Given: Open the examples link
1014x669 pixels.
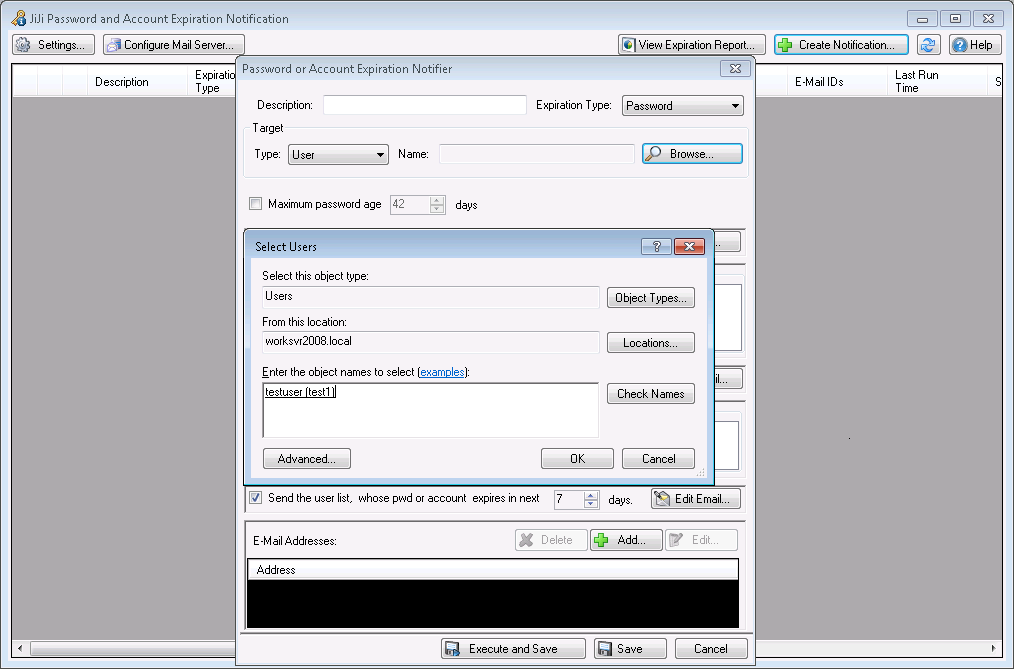Looking at the screenshot, I should click(x=442, y=372).
